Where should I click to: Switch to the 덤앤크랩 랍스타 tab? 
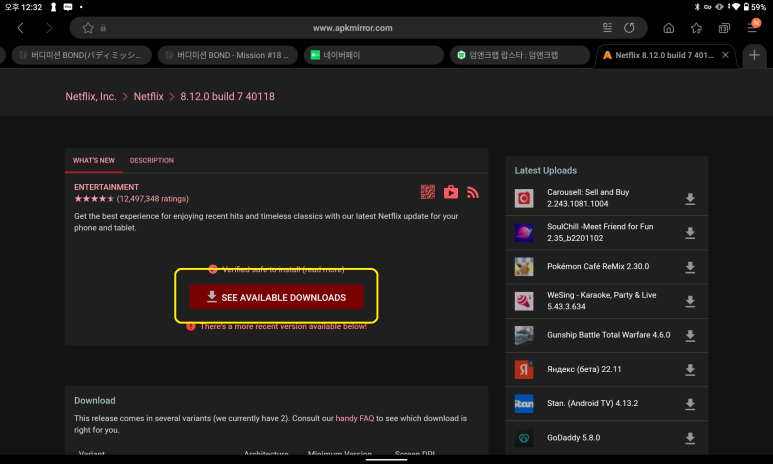pos(520,55)
